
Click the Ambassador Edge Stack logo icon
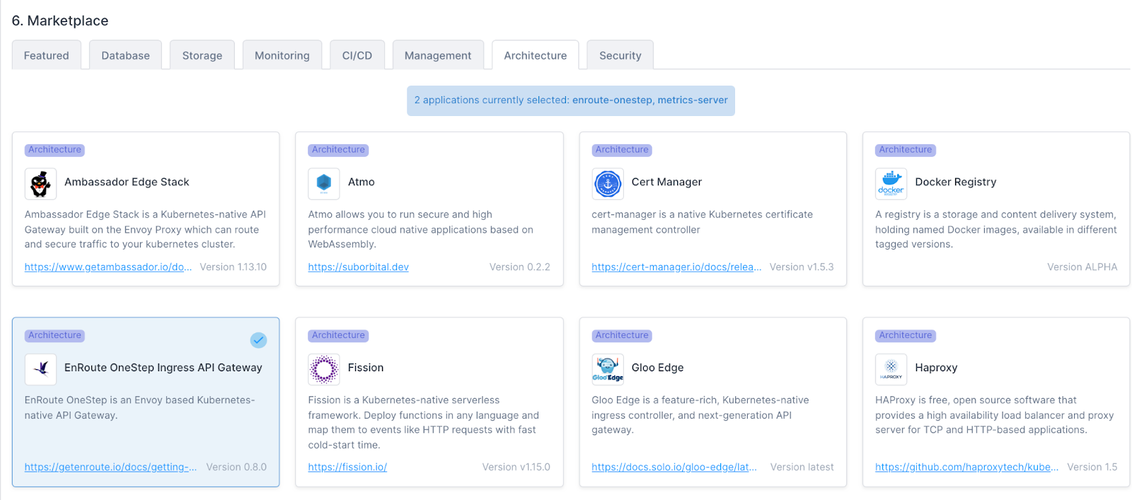coord(40,183)
